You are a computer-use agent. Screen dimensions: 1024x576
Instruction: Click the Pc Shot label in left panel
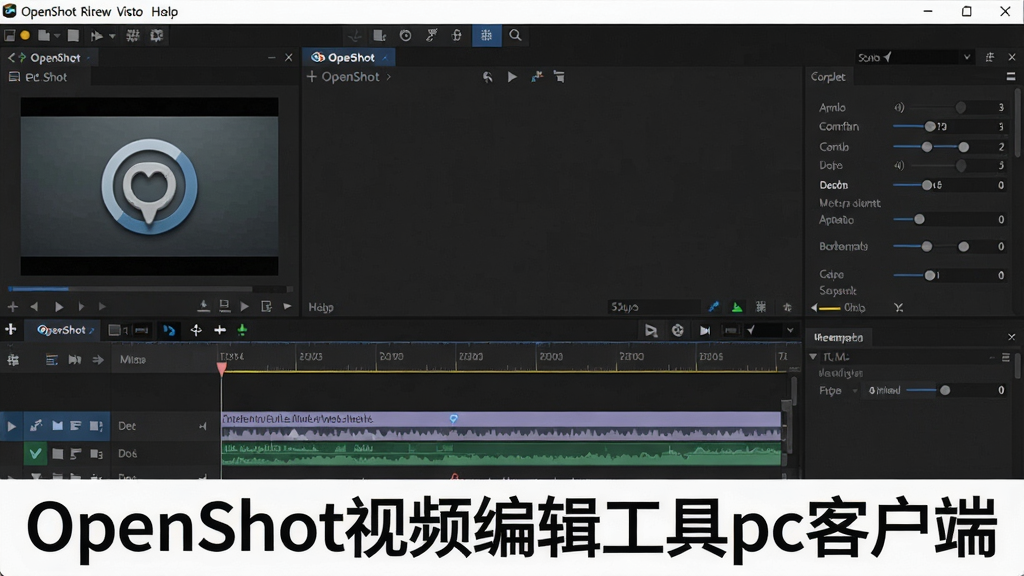click(x=46, y=77)
